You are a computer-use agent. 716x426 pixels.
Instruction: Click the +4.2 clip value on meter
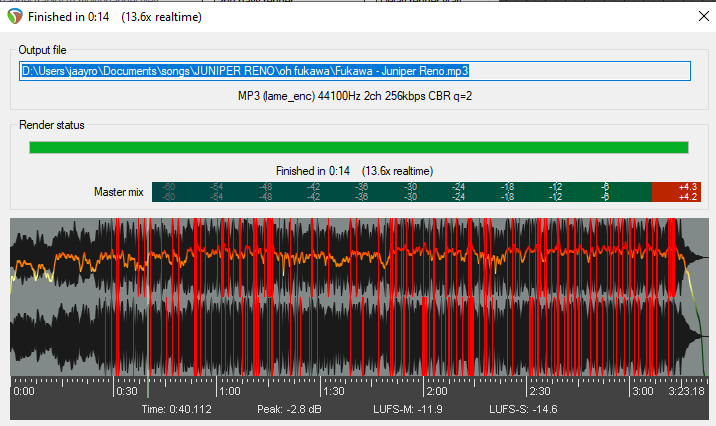[x=688, y=197]
